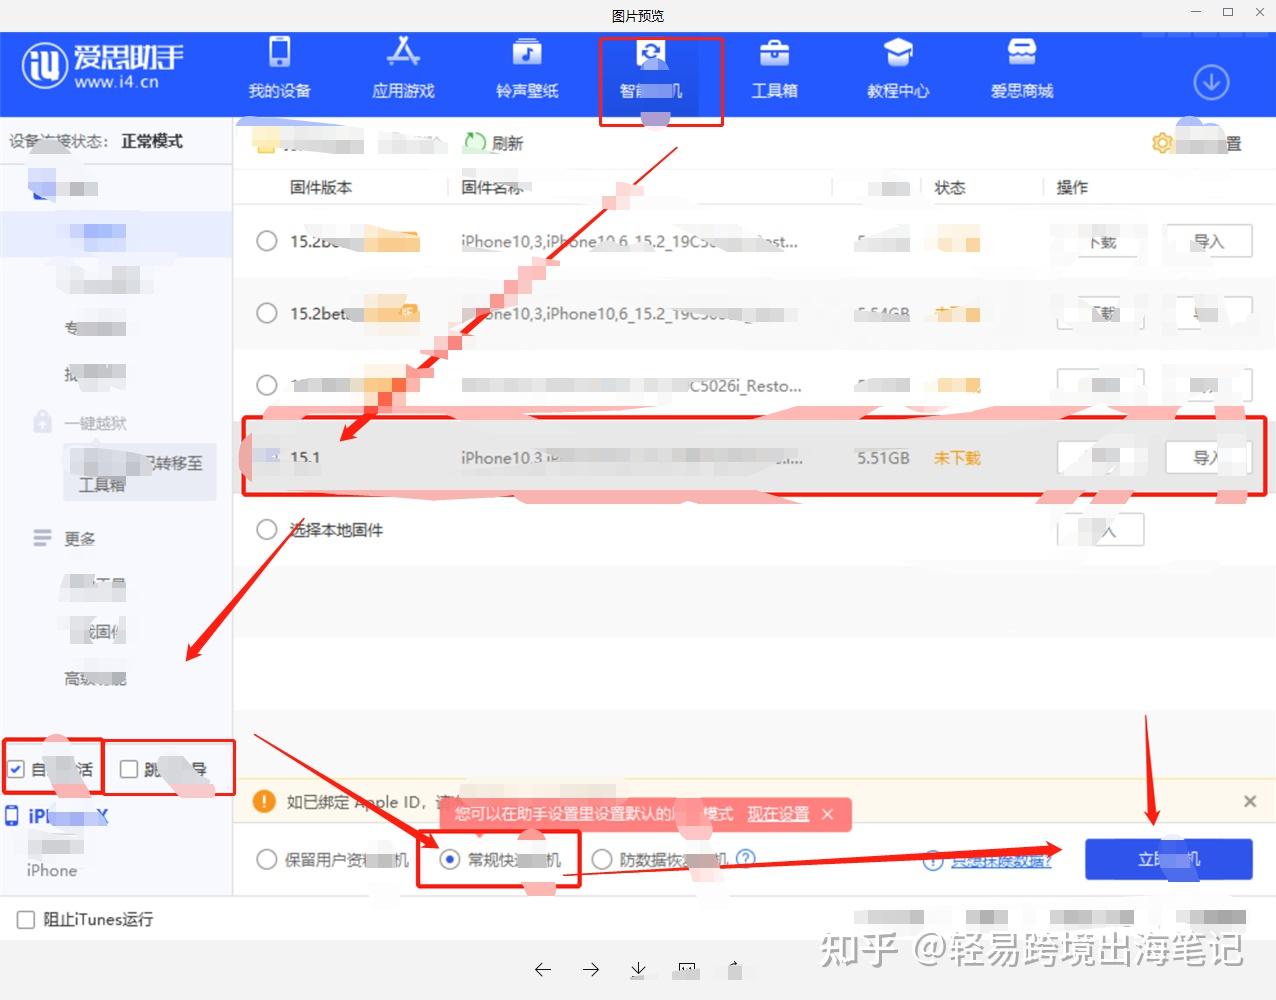Click the save image download icon
Screen dimensions: 1276x1000
[638, 969]
